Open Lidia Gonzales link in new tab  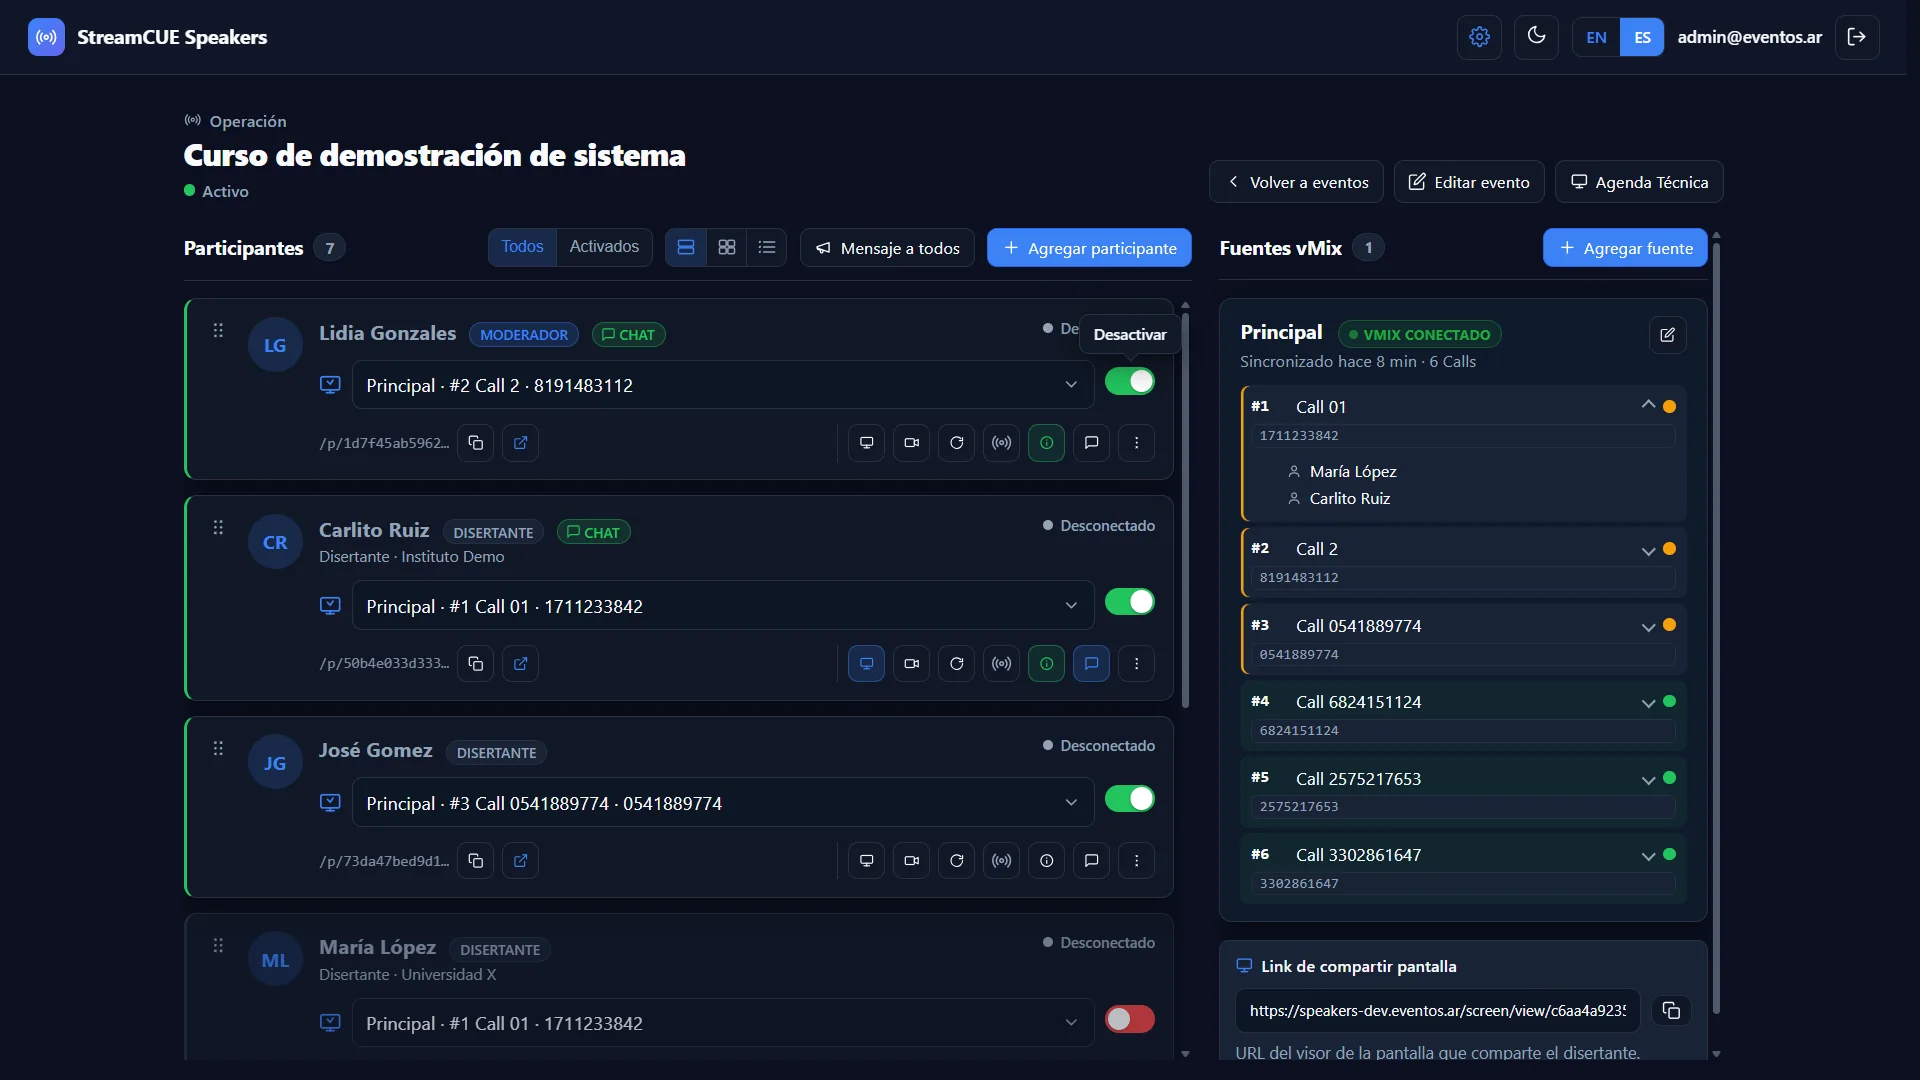pyautogui.click(x=521, y=443)
